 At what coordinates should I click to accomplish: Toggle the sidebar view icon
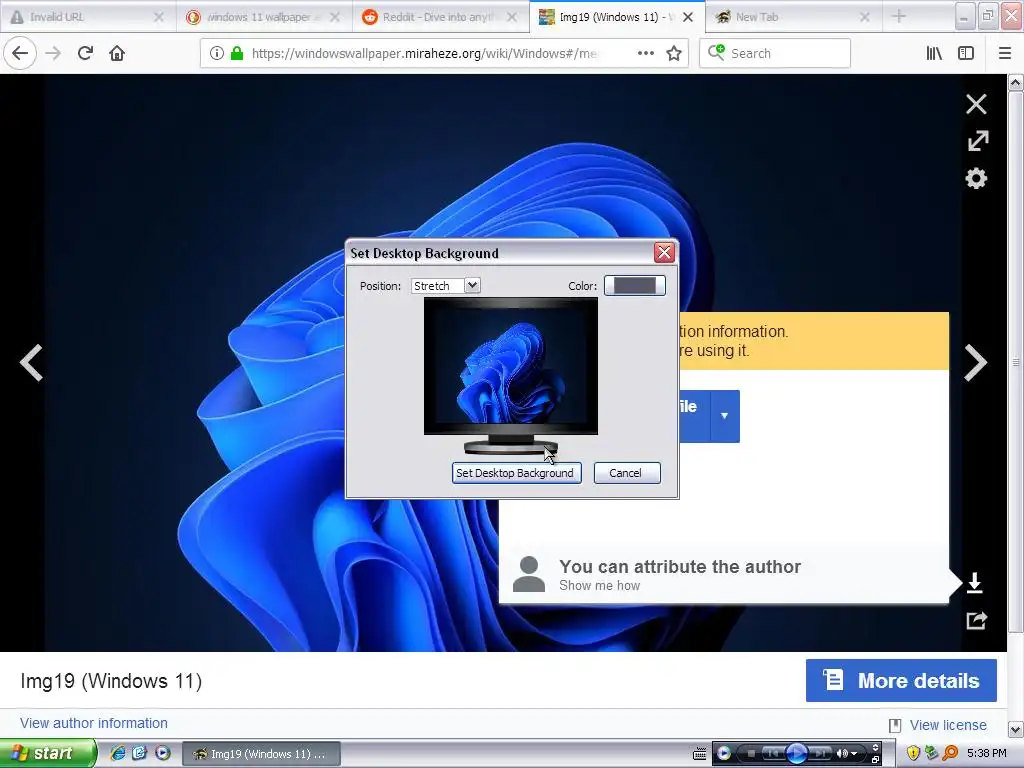tap(966, 53)
